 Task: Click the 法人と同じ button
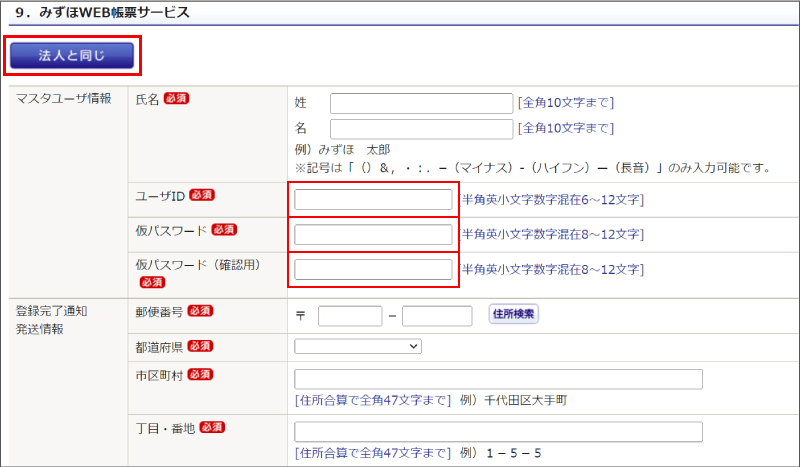coord(72,55)
